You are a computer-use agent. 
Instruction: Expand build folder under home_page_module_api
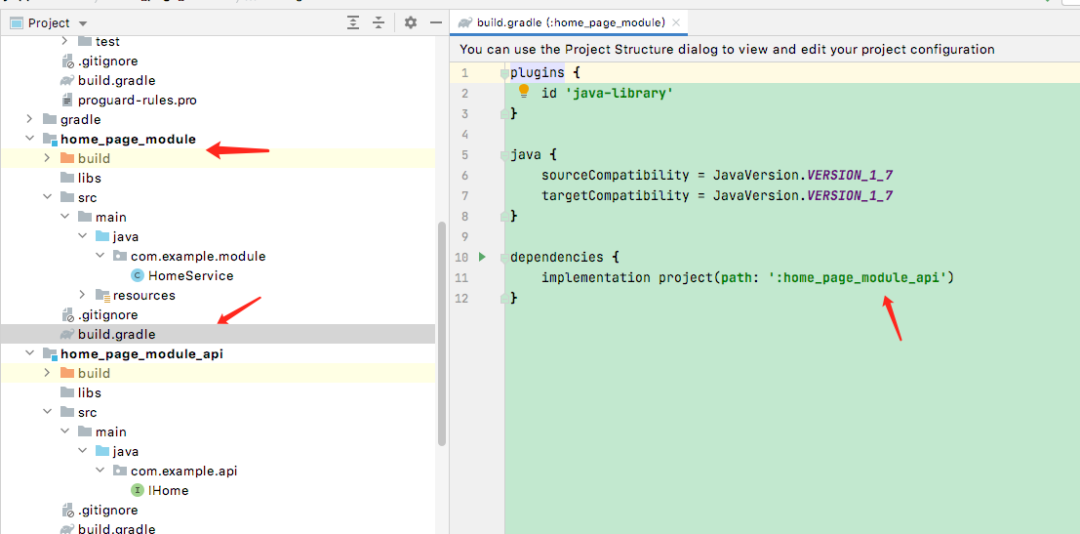tap(48, 373)
